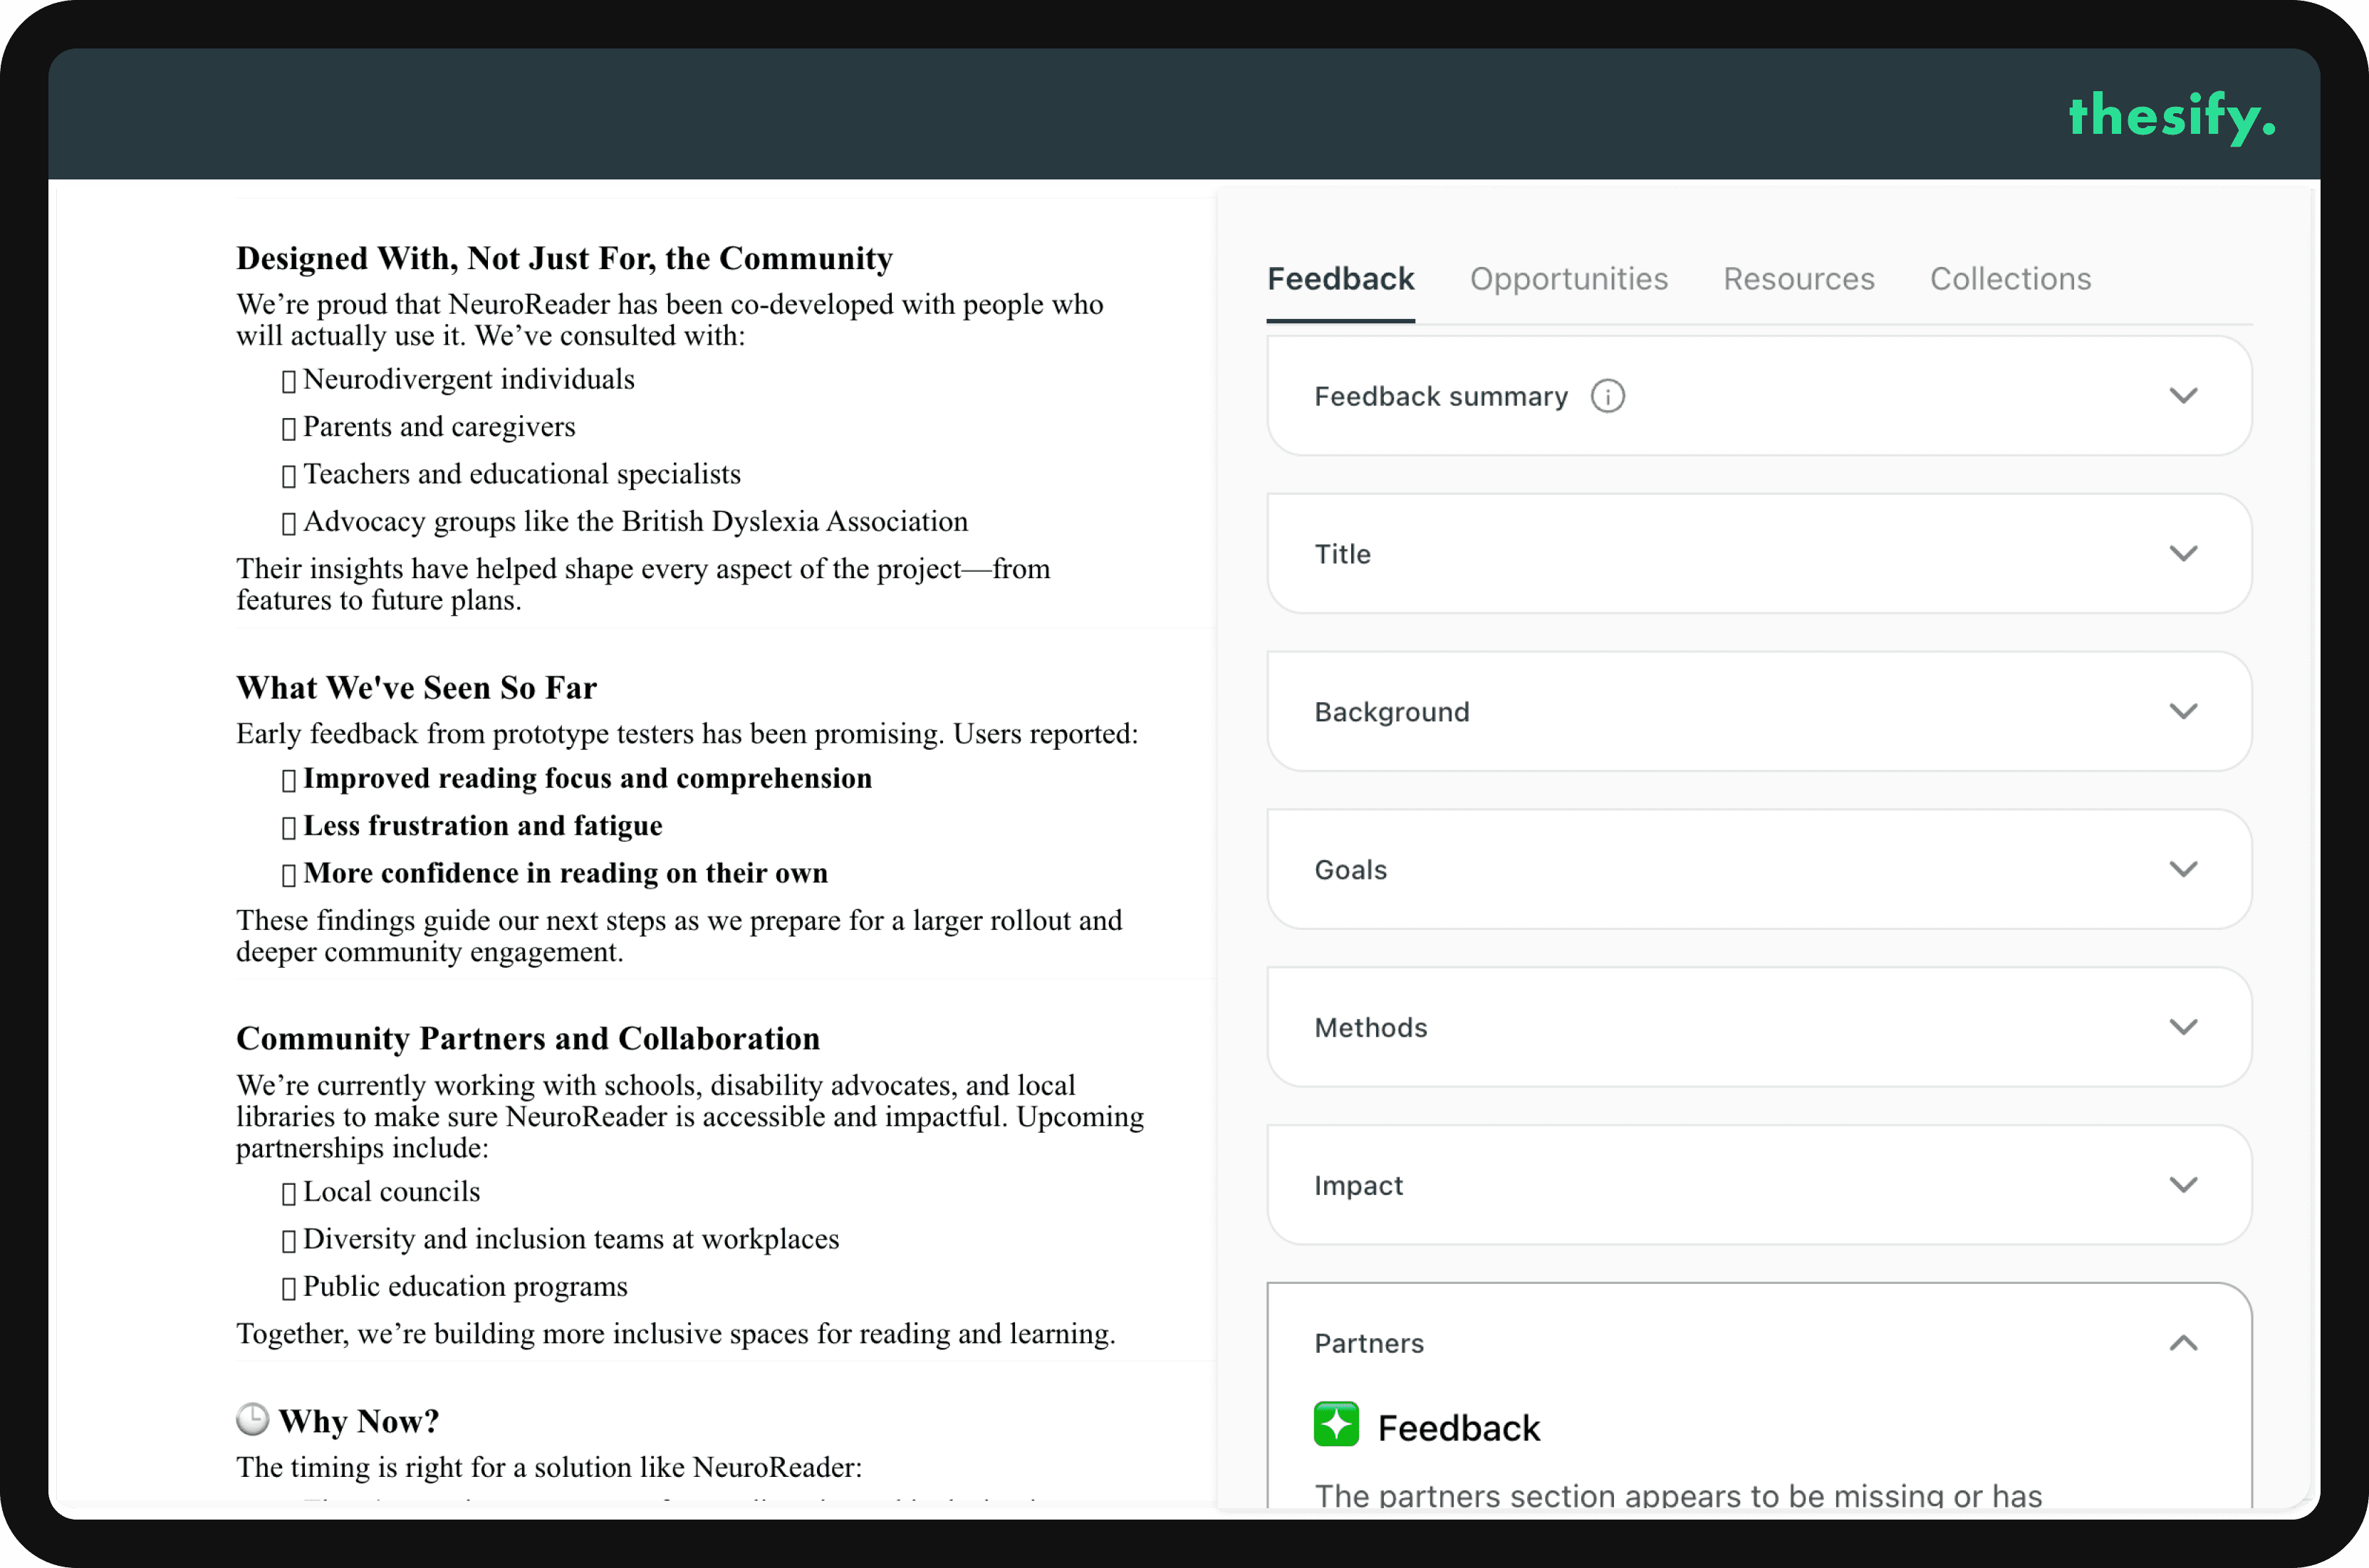This screenshot has width=2369, height=1568.
Task: Click the Feedback summary label
Action: (1440, 397)
